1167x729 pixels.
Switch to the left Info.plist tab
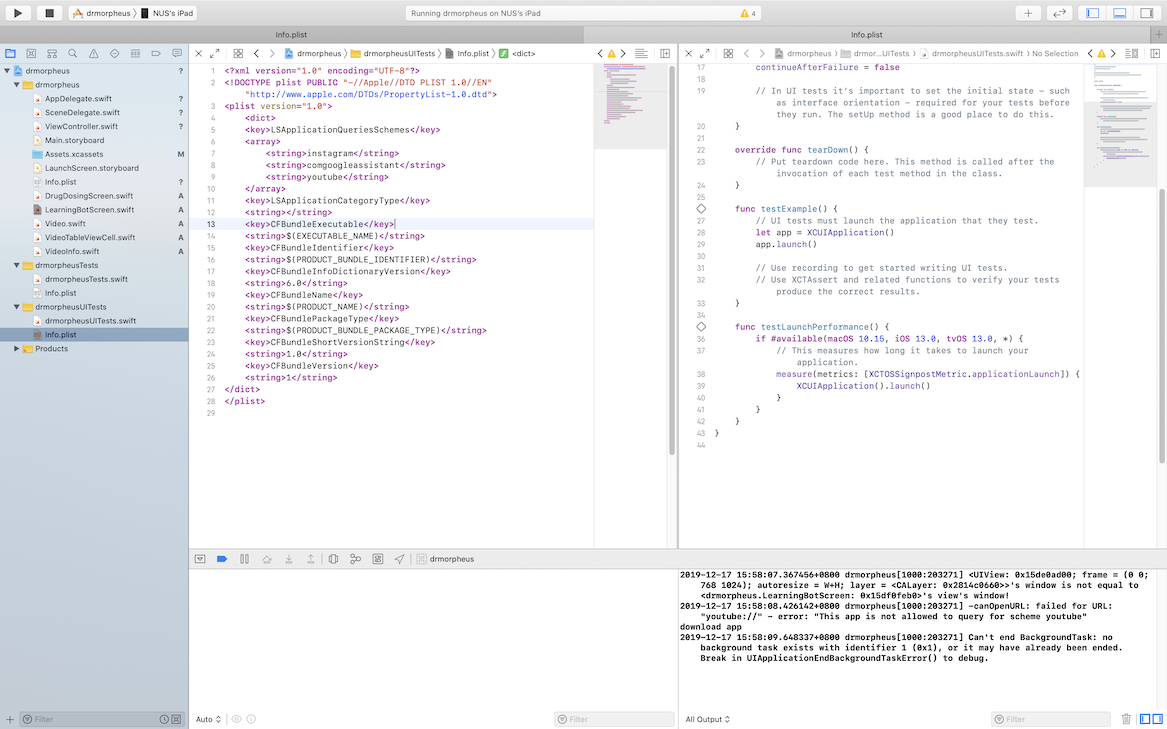click(x=291, y=35)
